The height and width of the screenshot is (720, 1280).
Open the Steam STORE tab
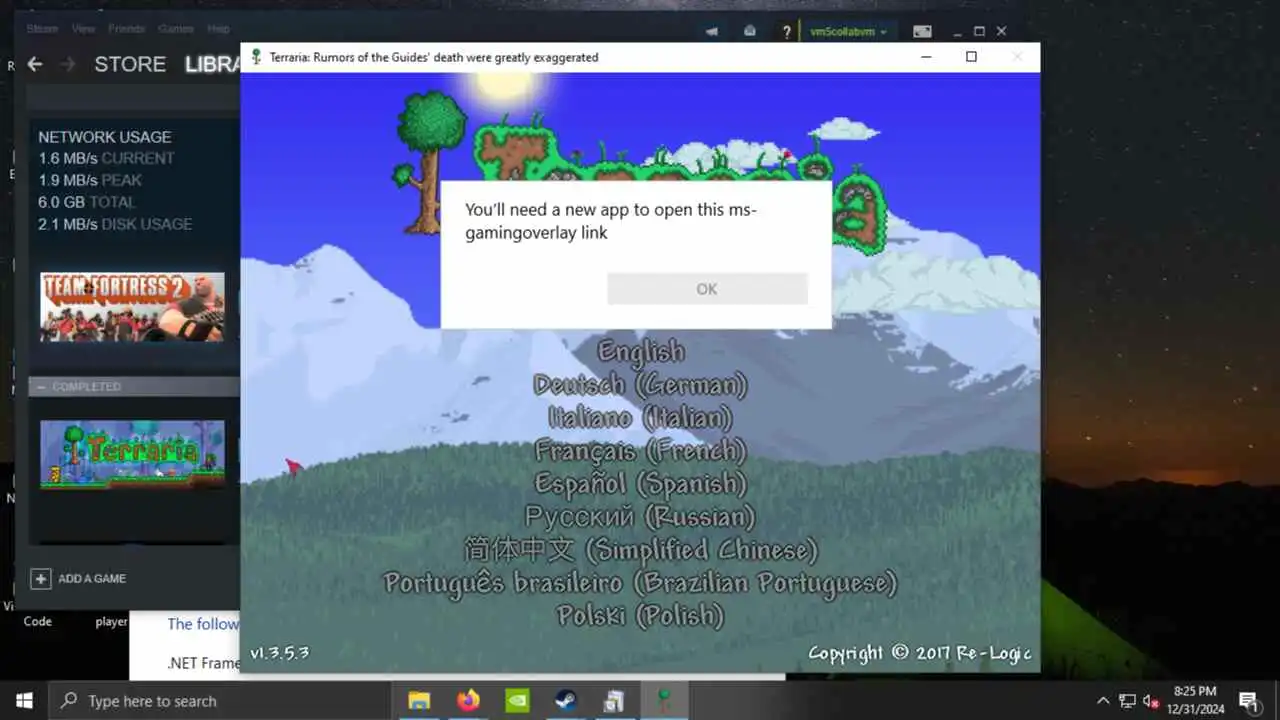130,64
